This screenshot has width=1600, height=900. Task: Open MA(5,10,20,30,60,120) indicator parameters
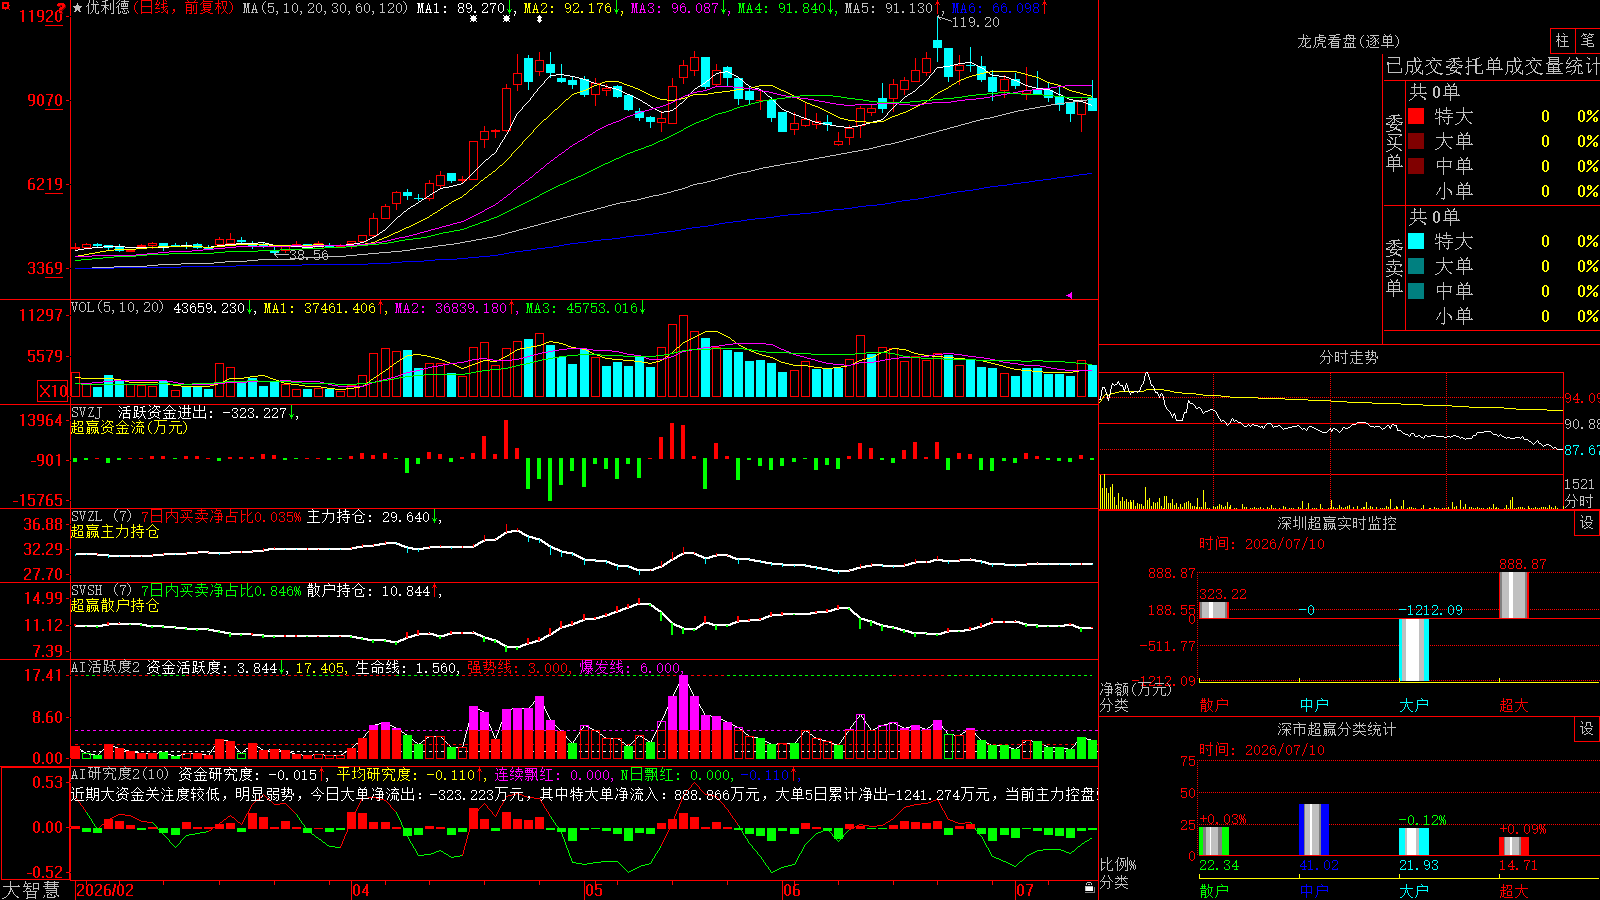coord(326,8)
